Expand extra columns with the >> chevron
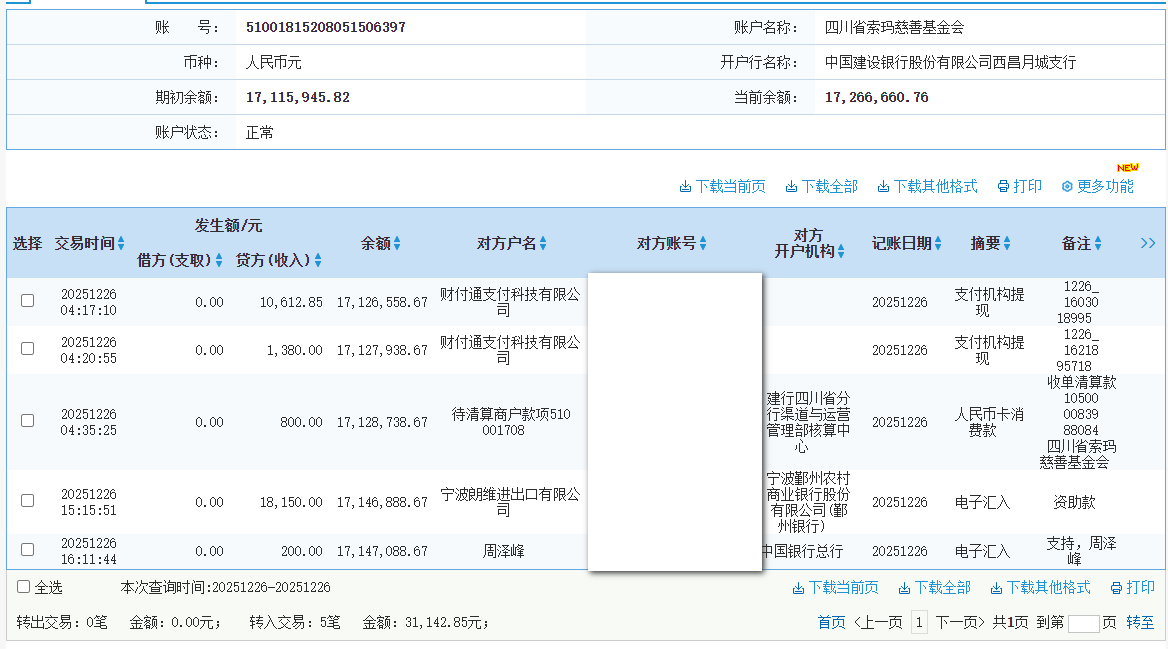 (1148, 242)
